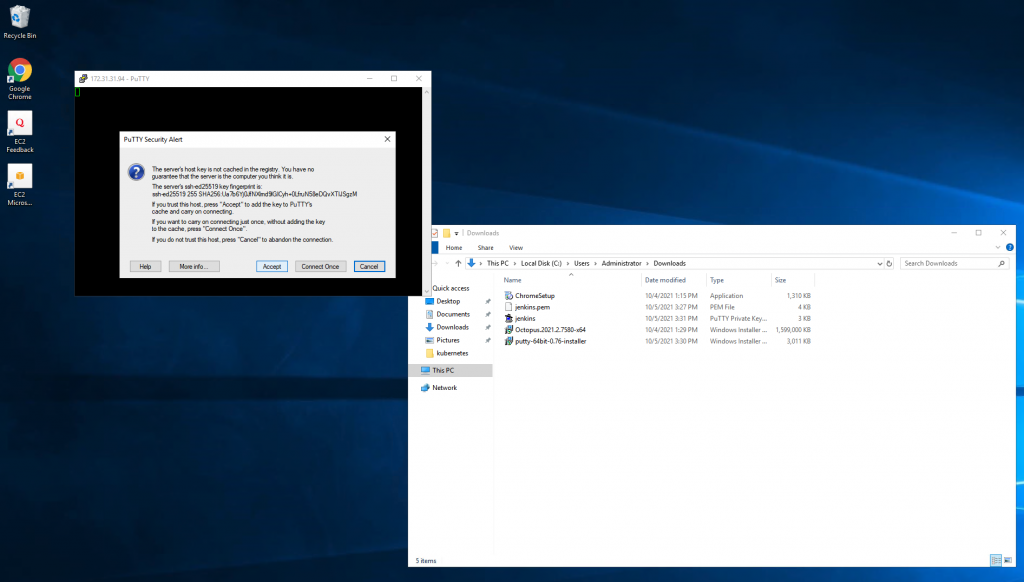The width and height of the screenshot is (1024, 582).
Task: Click the pin icon next to Documents
Action: pos(488,314)
